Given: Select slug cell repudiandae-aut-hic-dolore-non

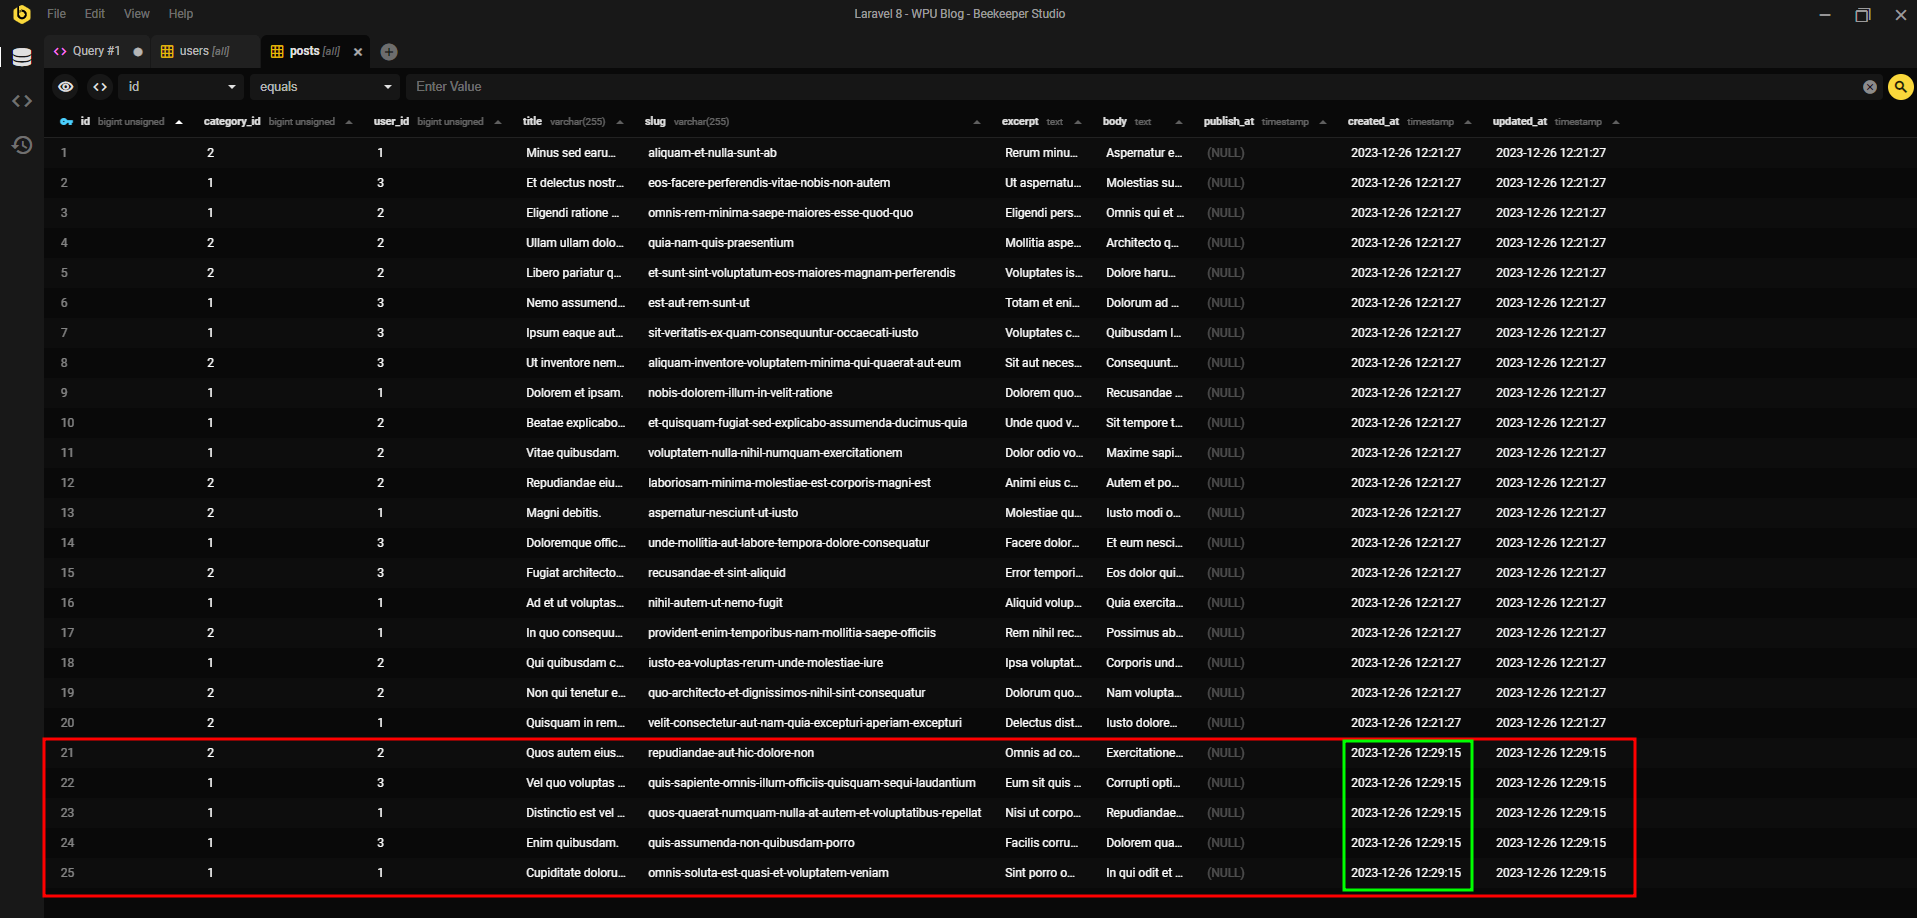Looking at the screenshot, I should [731, 753].
